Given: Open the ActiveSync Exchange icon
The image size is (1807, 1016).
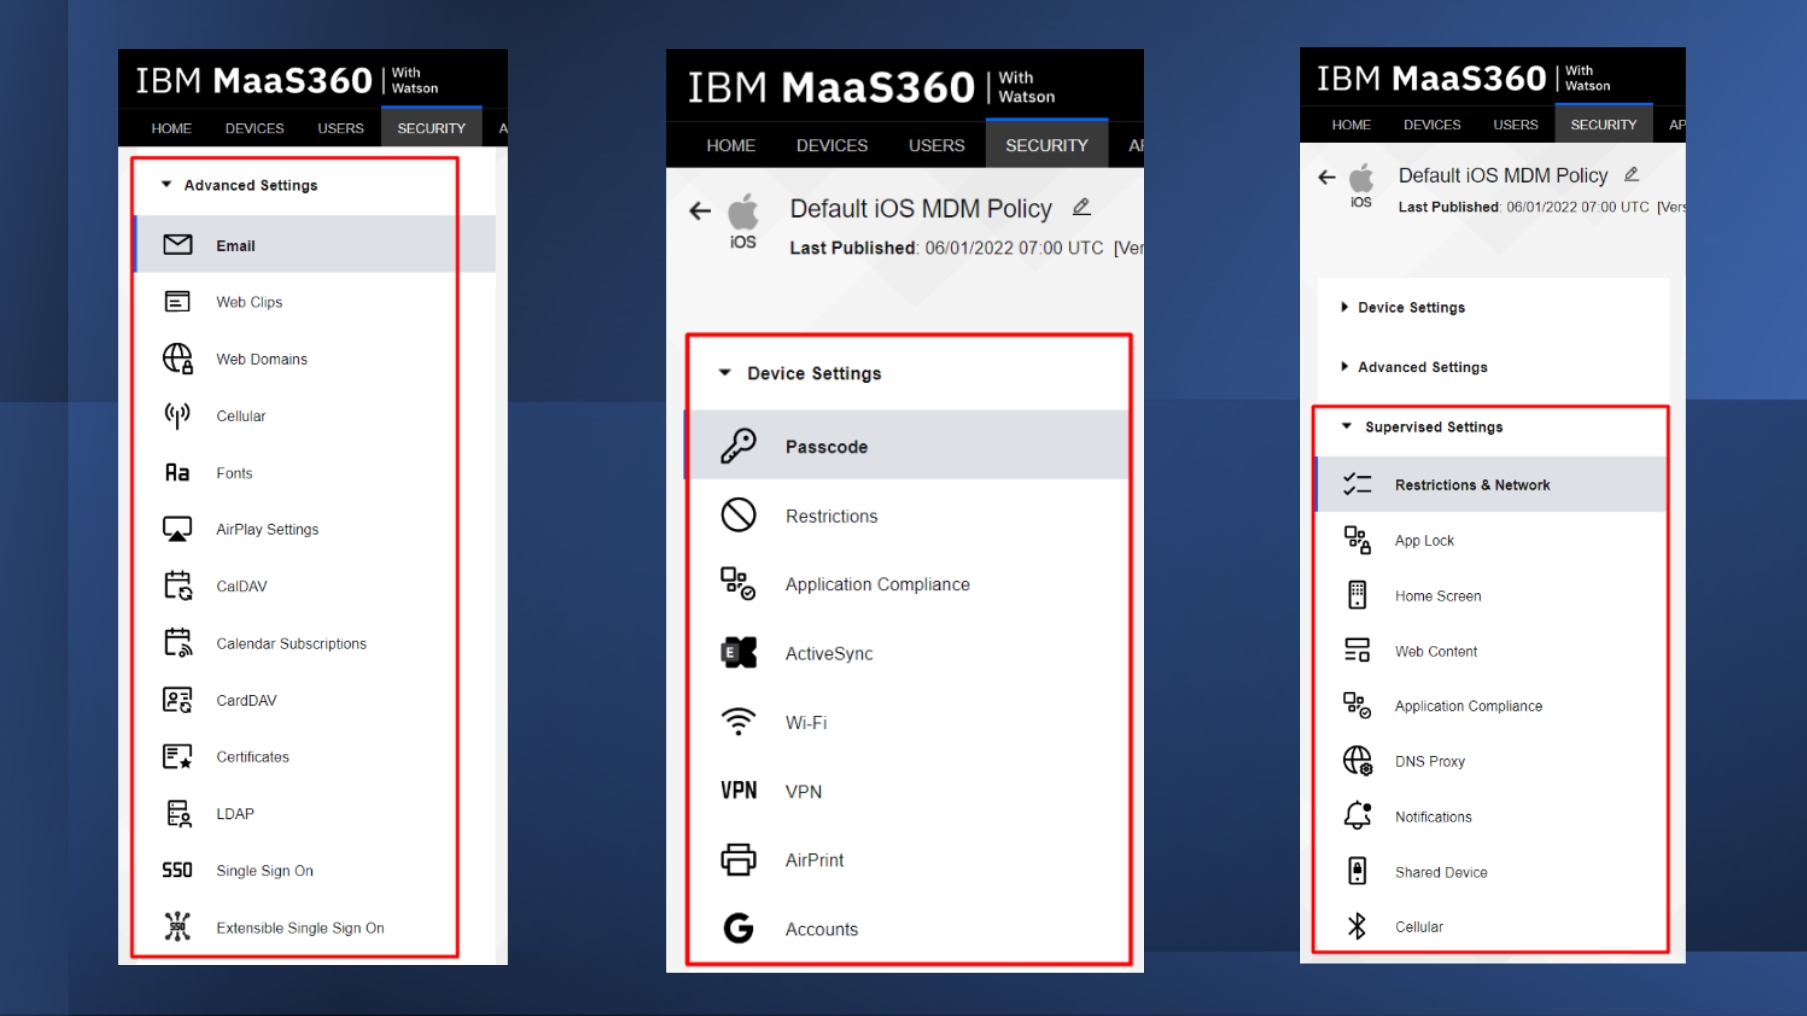Looking at the screenshot, I should (x=738, y=653).
